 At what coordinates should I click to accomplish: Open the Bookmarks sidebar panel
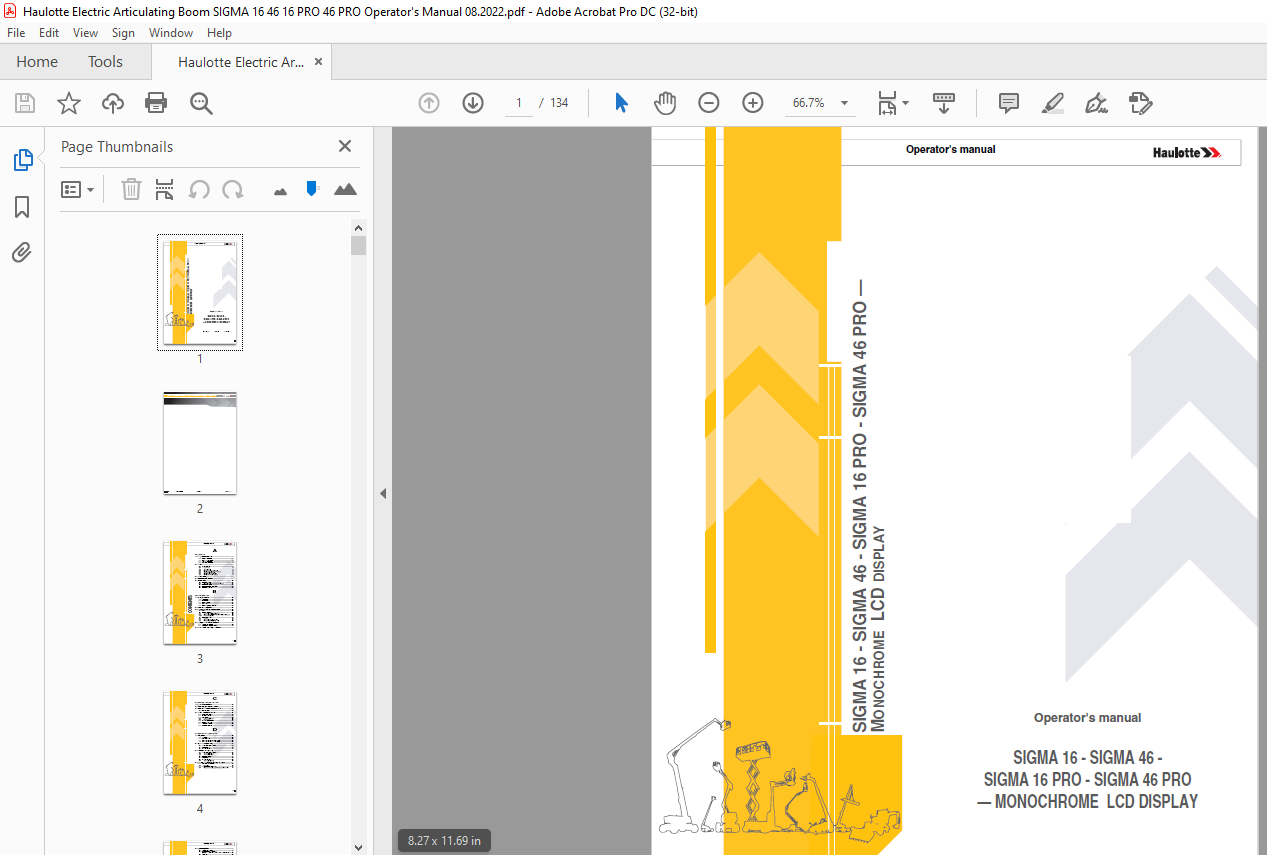coord(22,207)
